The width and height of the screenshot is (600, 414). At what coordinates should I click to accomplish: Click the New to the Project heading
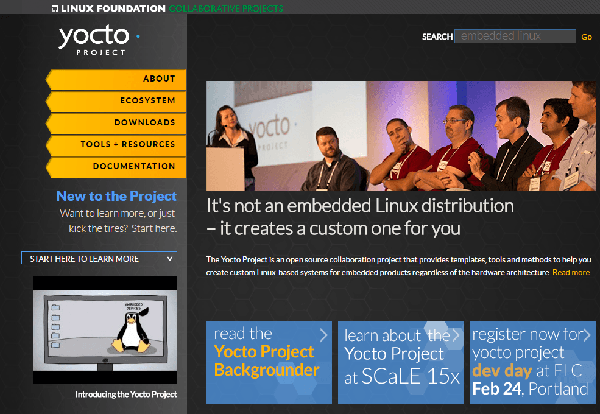(117, 196)
